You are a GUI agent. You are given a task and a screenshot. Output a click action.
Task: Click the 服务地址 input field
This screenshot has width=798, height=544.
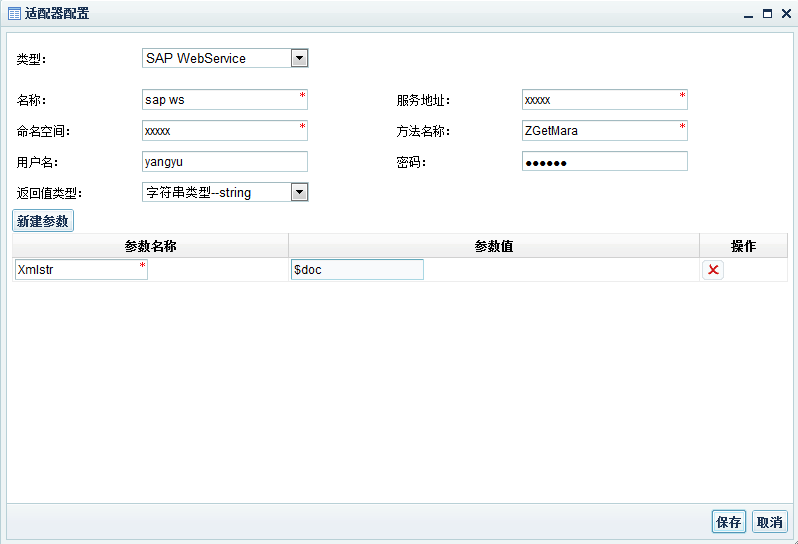click(603, 100)
